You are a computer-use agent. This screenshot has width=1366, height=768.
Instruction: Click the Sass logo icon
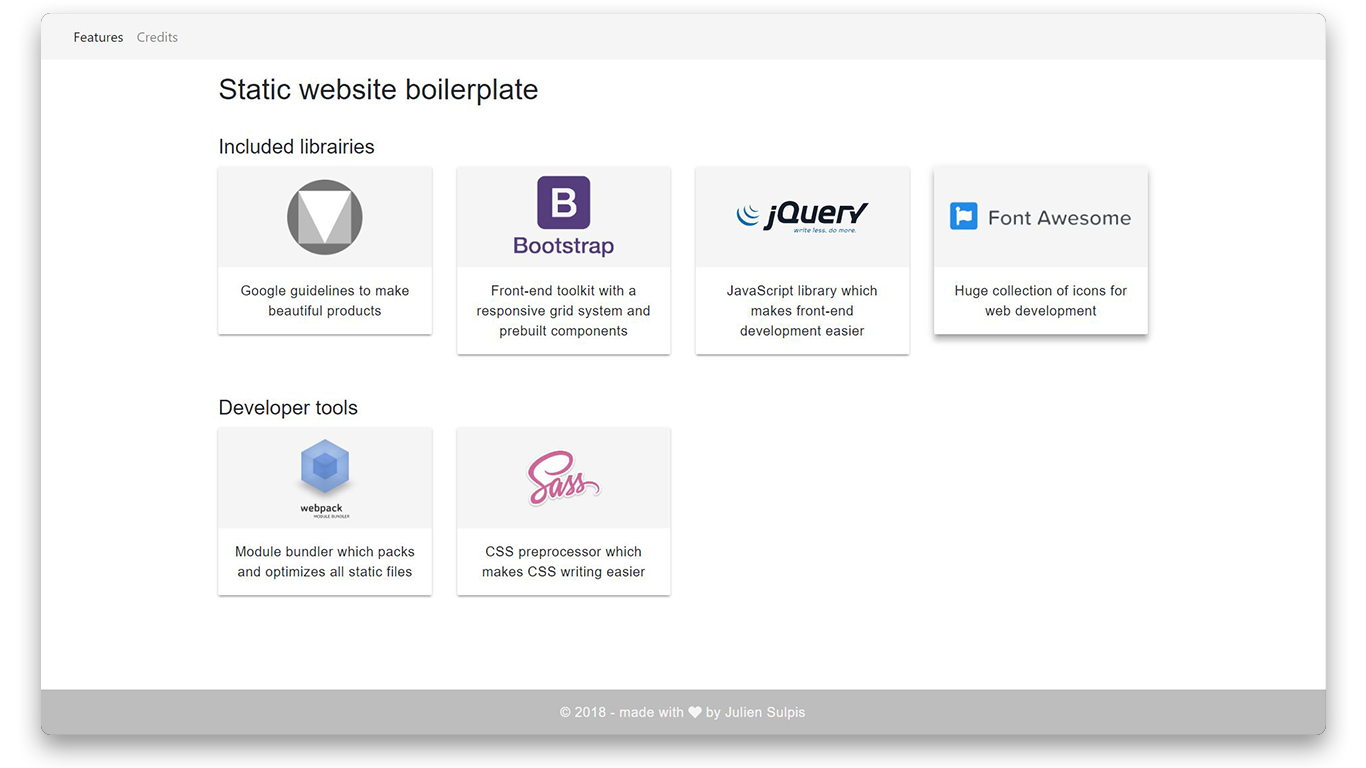563,477
